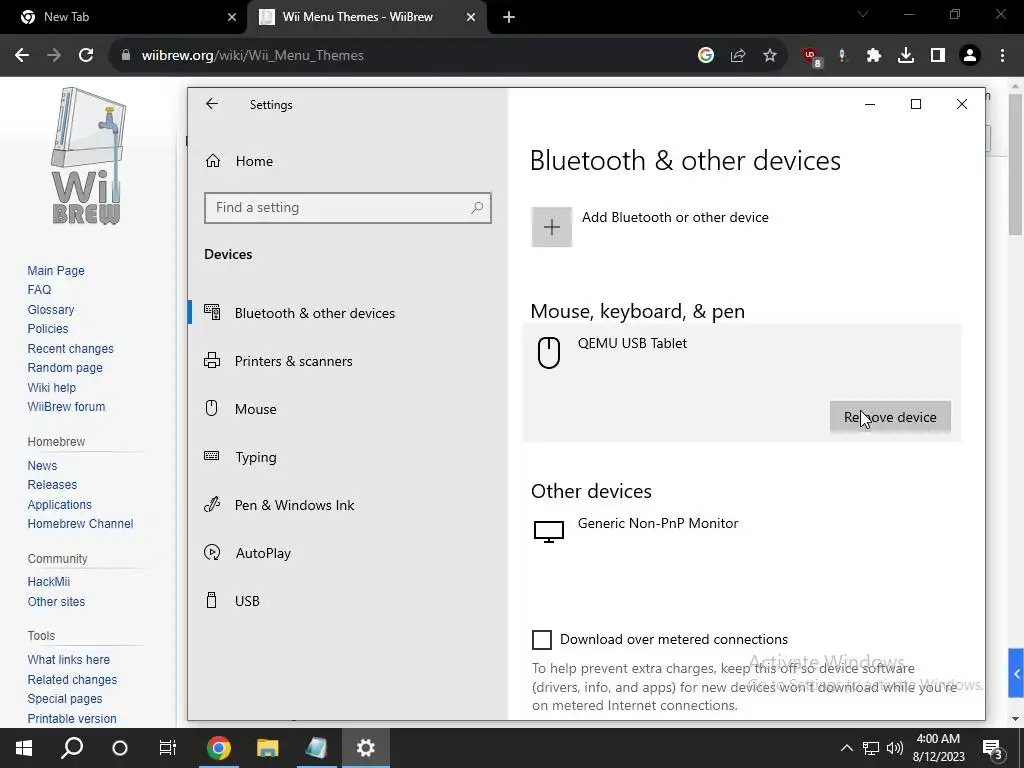Click the Chrome forward navigation arrow
This screenshot has height=768, width=1024.
(x=54, y=56)
